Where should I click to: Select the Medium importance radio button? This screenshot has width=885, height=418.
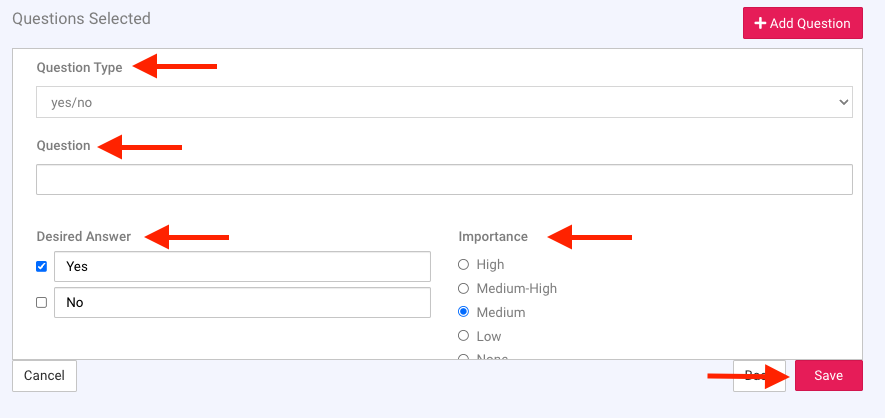click(463, 313)
